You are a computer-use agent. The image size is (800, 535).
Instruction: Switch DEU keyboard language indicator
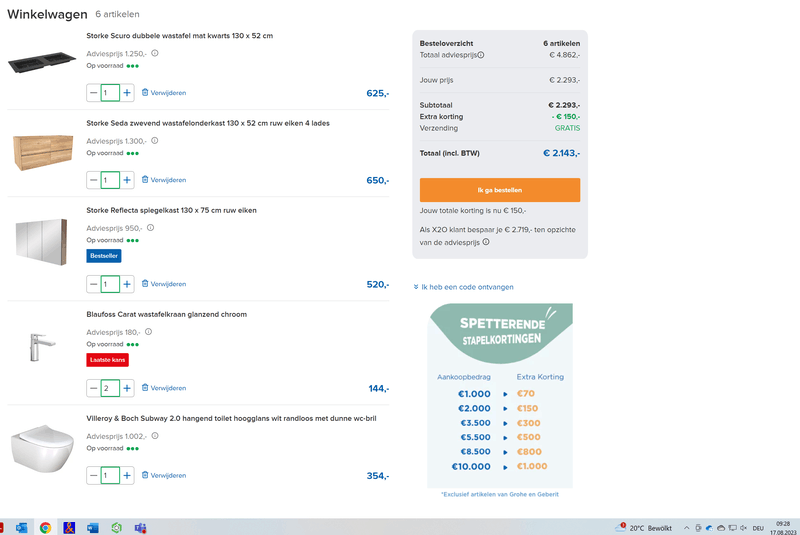click(758, 528)
